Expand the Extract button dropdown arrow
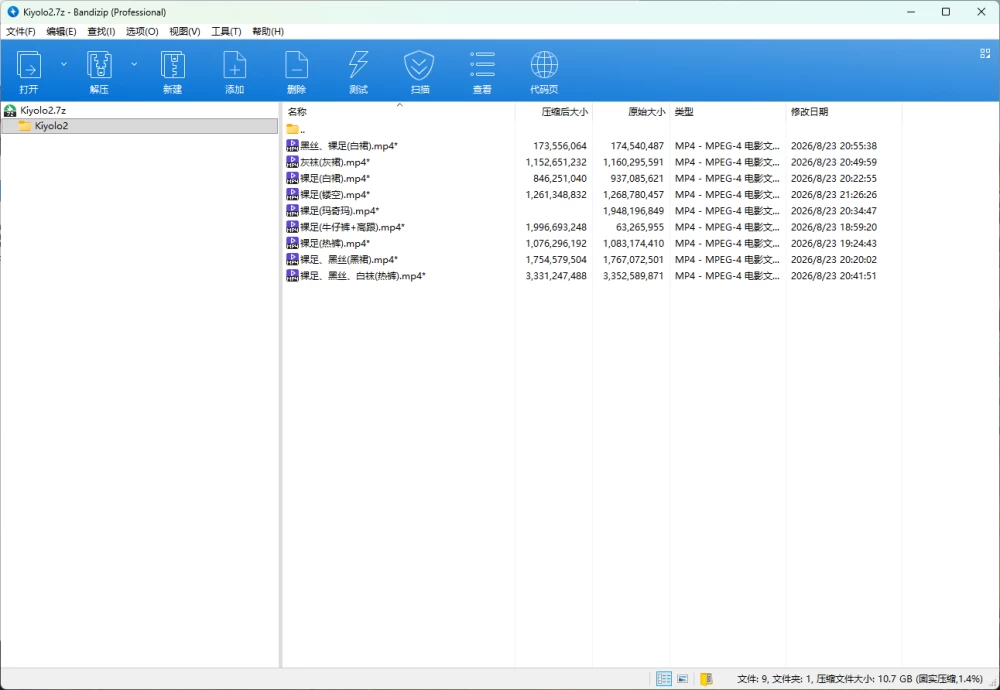 coord(134,64)
